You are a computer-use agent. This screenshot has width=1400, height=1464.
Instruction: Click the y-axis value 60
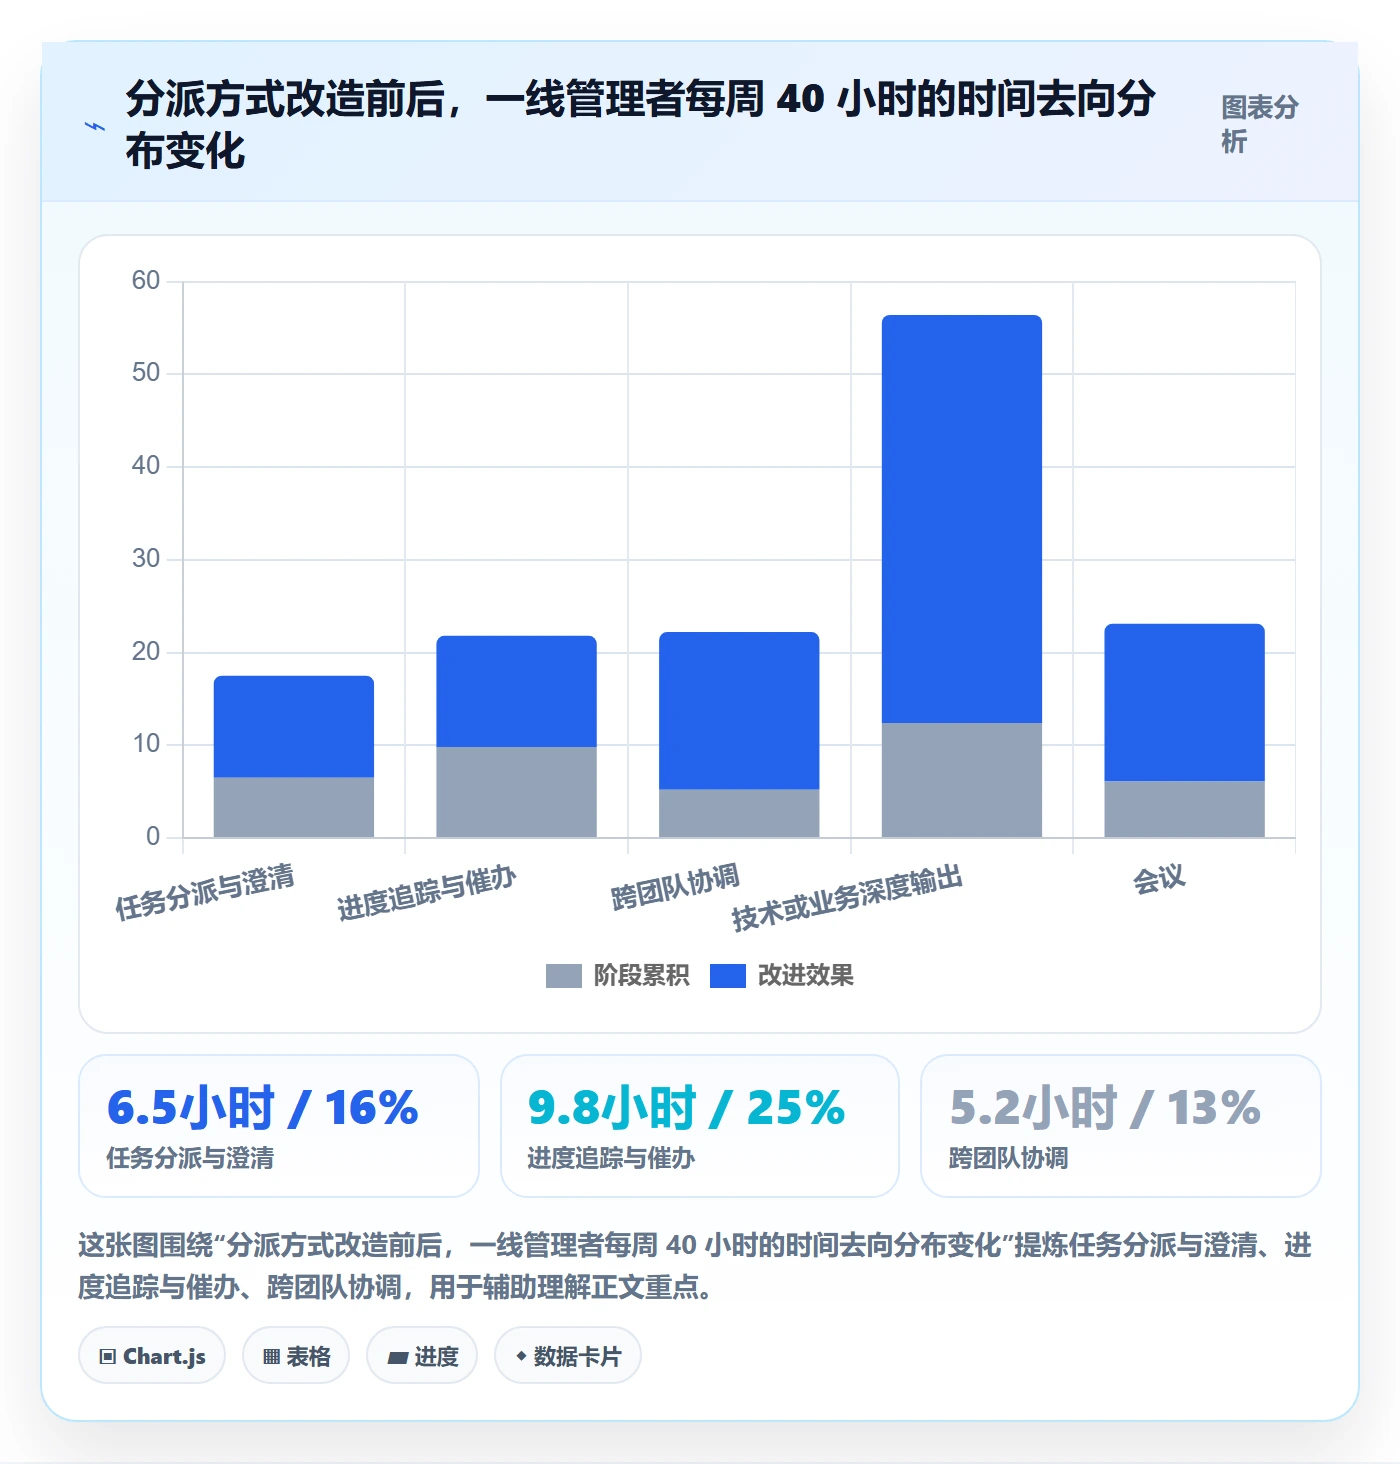(x=146, y=280)
